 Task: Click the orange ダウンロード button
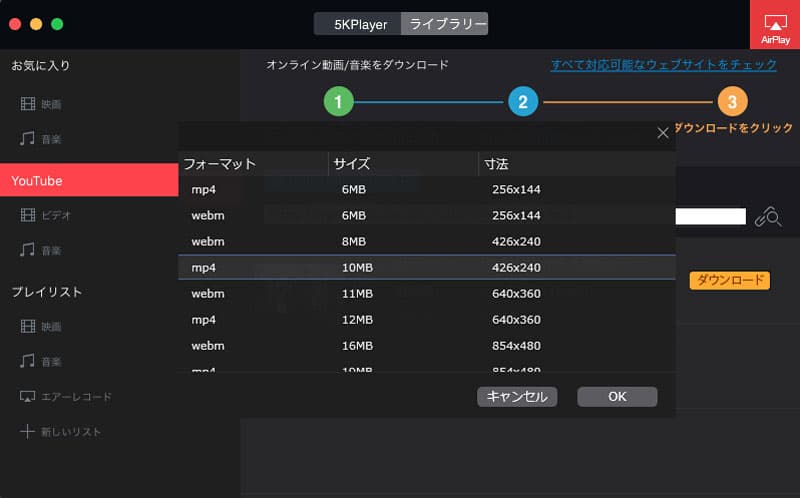pos(730,280)
